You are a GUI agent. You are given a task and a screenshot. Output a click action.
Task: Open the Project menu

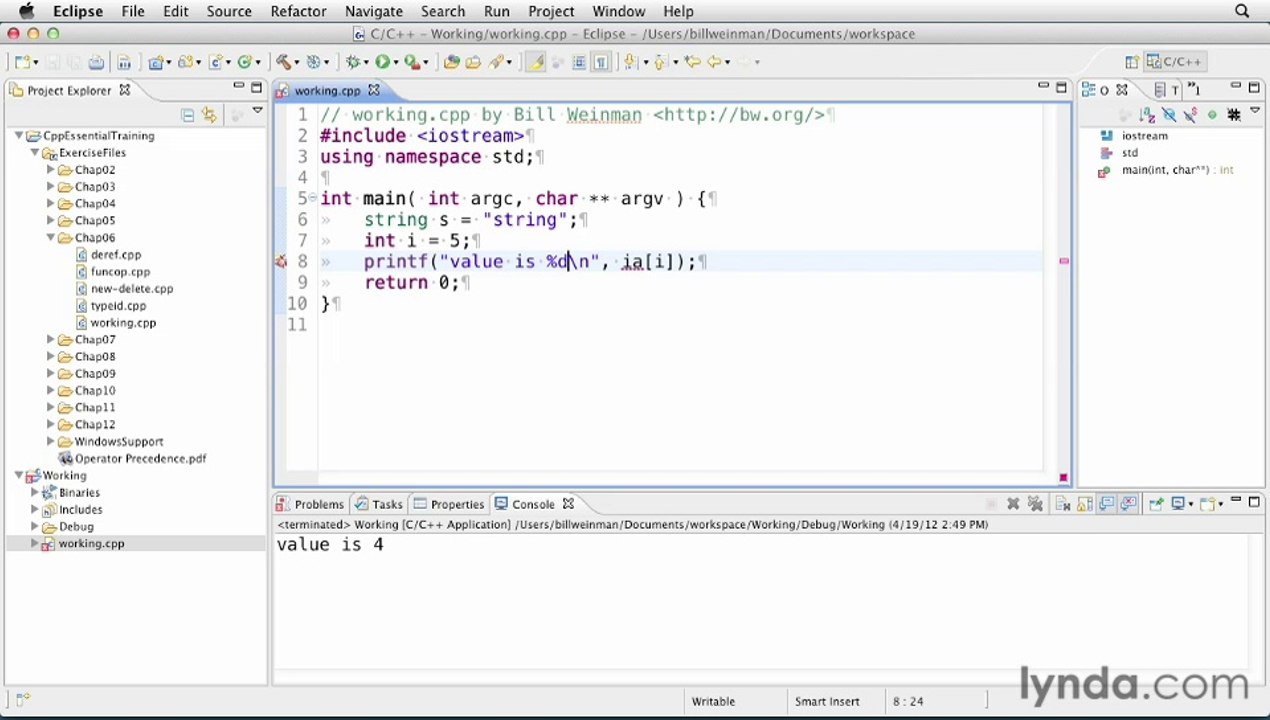pos(551,12)
